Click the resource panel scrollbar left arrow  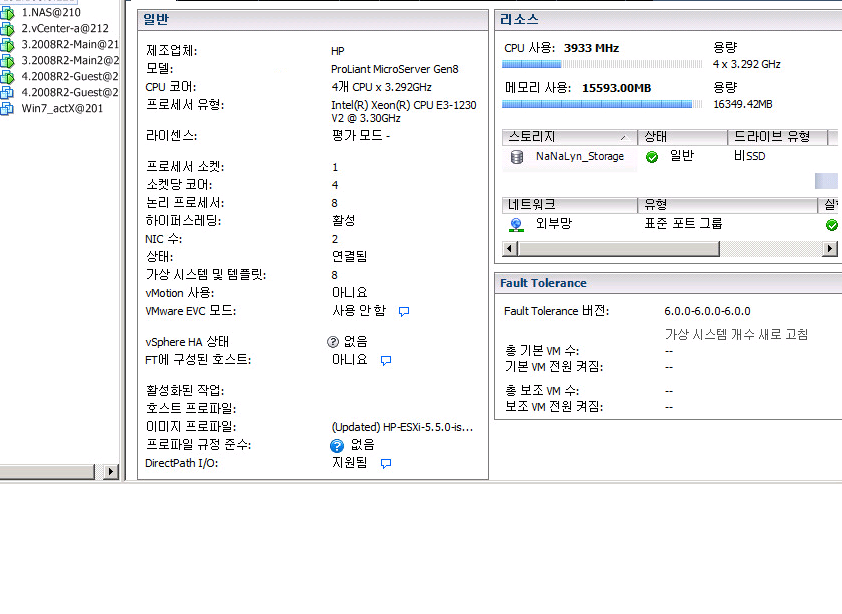point(510,249)
